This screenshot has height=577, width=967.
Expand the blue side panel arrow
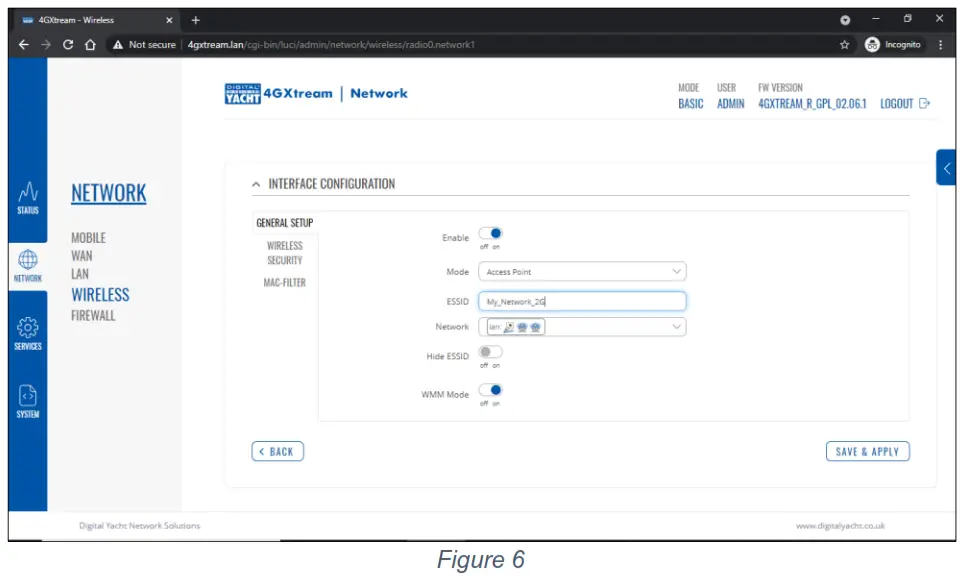pos(946,168)
